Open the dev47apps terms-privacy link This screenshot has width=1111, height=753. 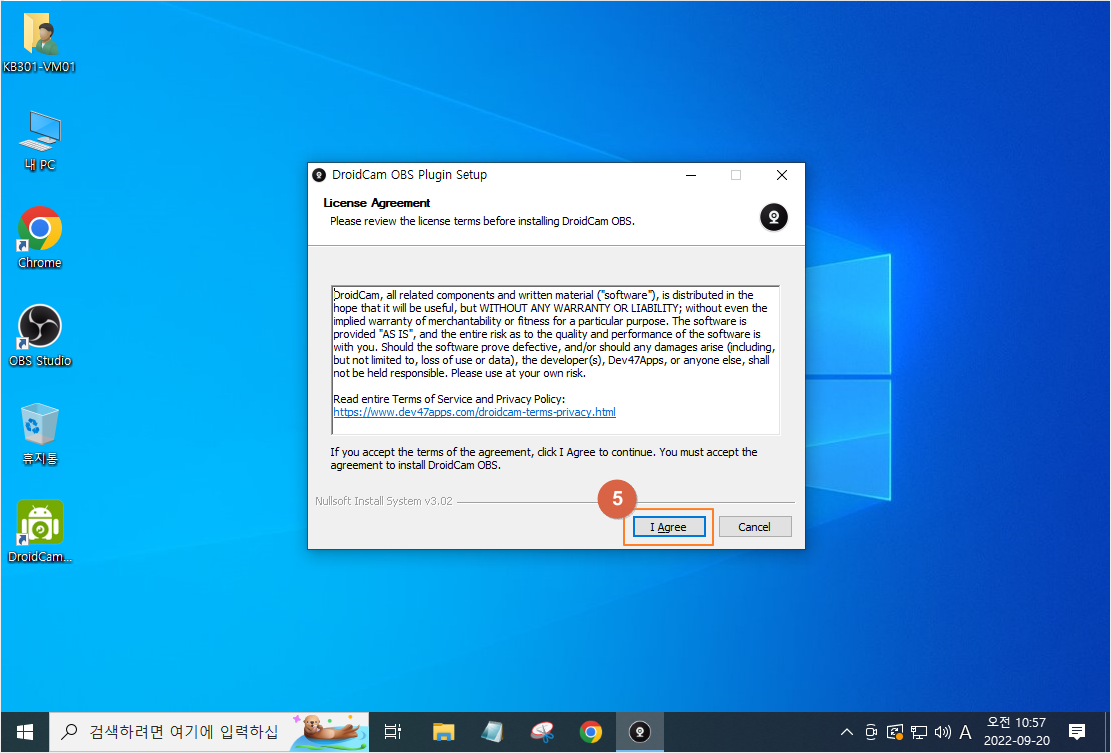(474, 412)
